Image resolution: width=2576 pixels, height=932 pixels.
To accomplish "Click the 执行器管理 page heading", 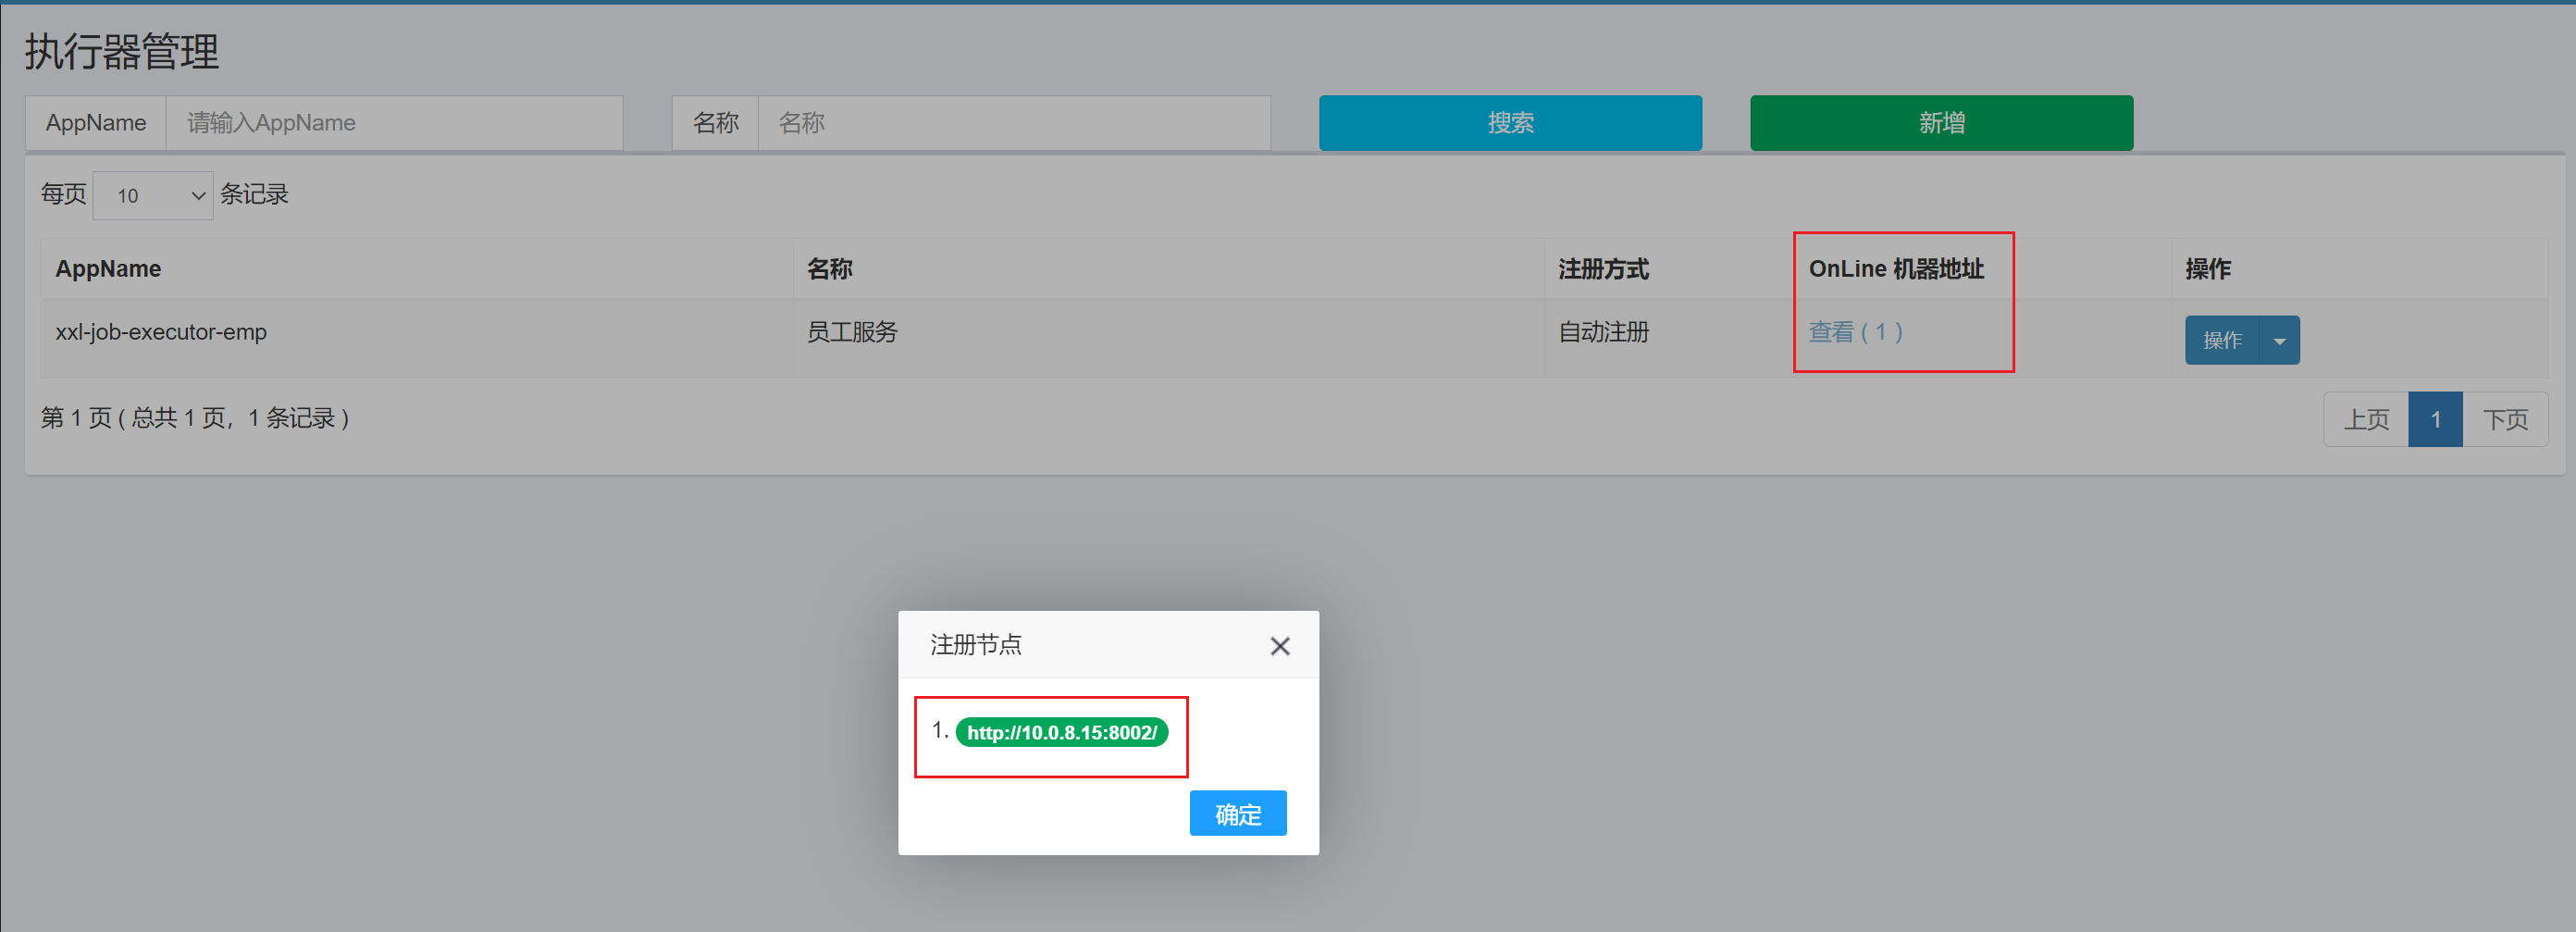I will click(x=120, y=52).
